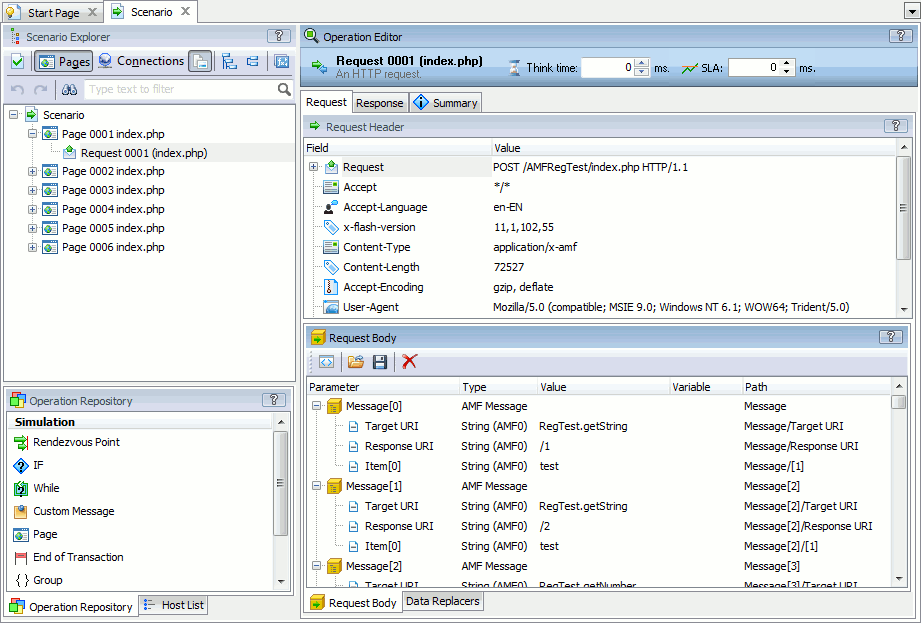This screenshot has height=623, width=921.
Task: Expand Page 0002 index.php node
Action: [32, 171]
